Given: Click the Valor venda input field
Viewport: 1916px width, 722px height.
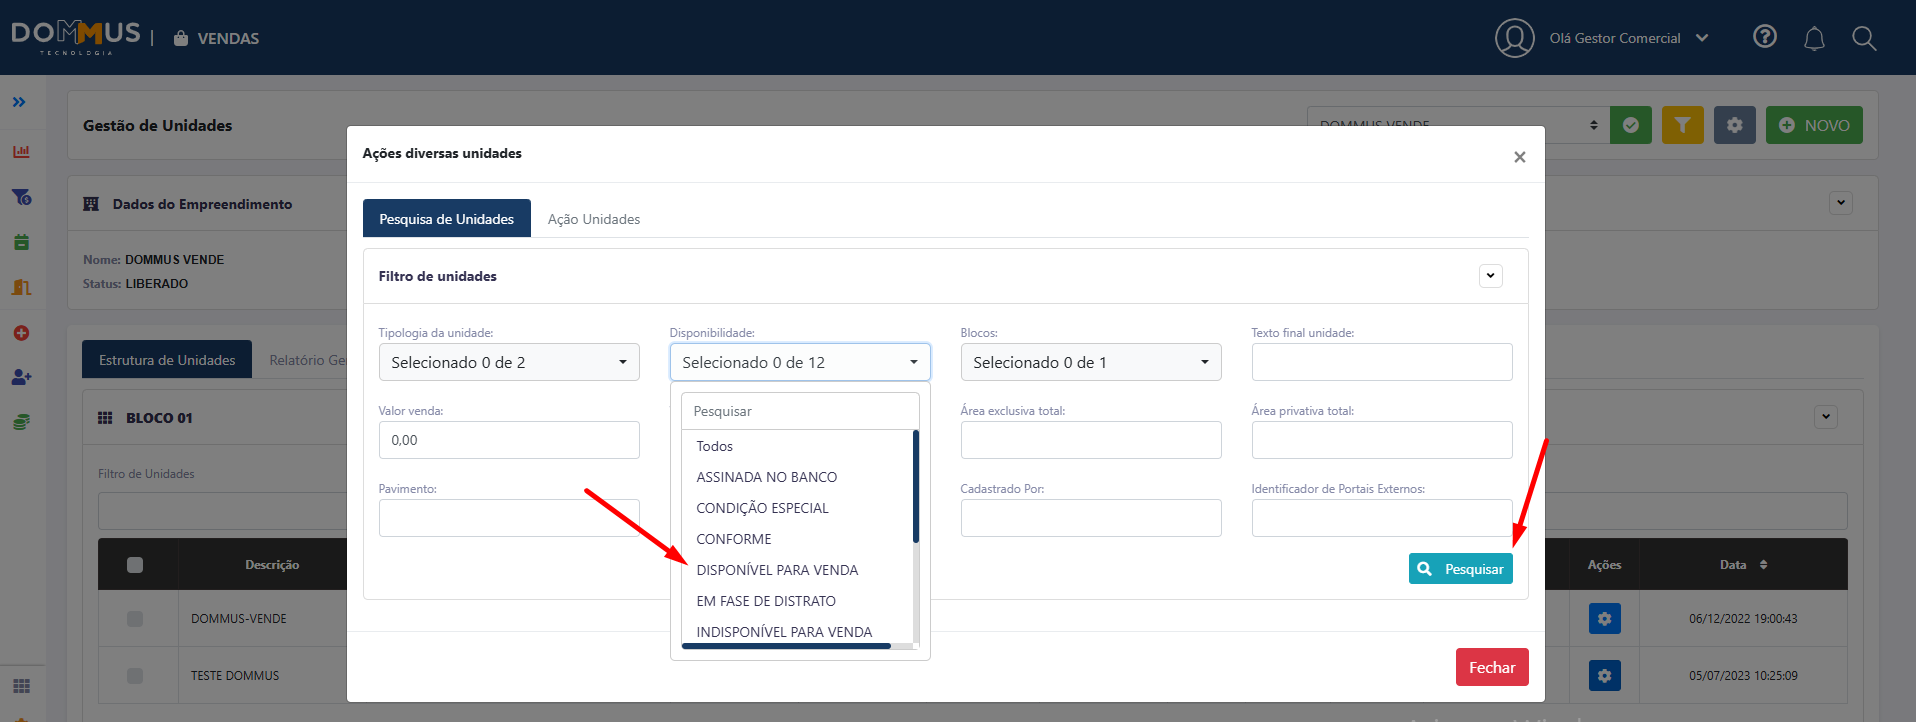Looking at the screenshot, I should [508, 440].
